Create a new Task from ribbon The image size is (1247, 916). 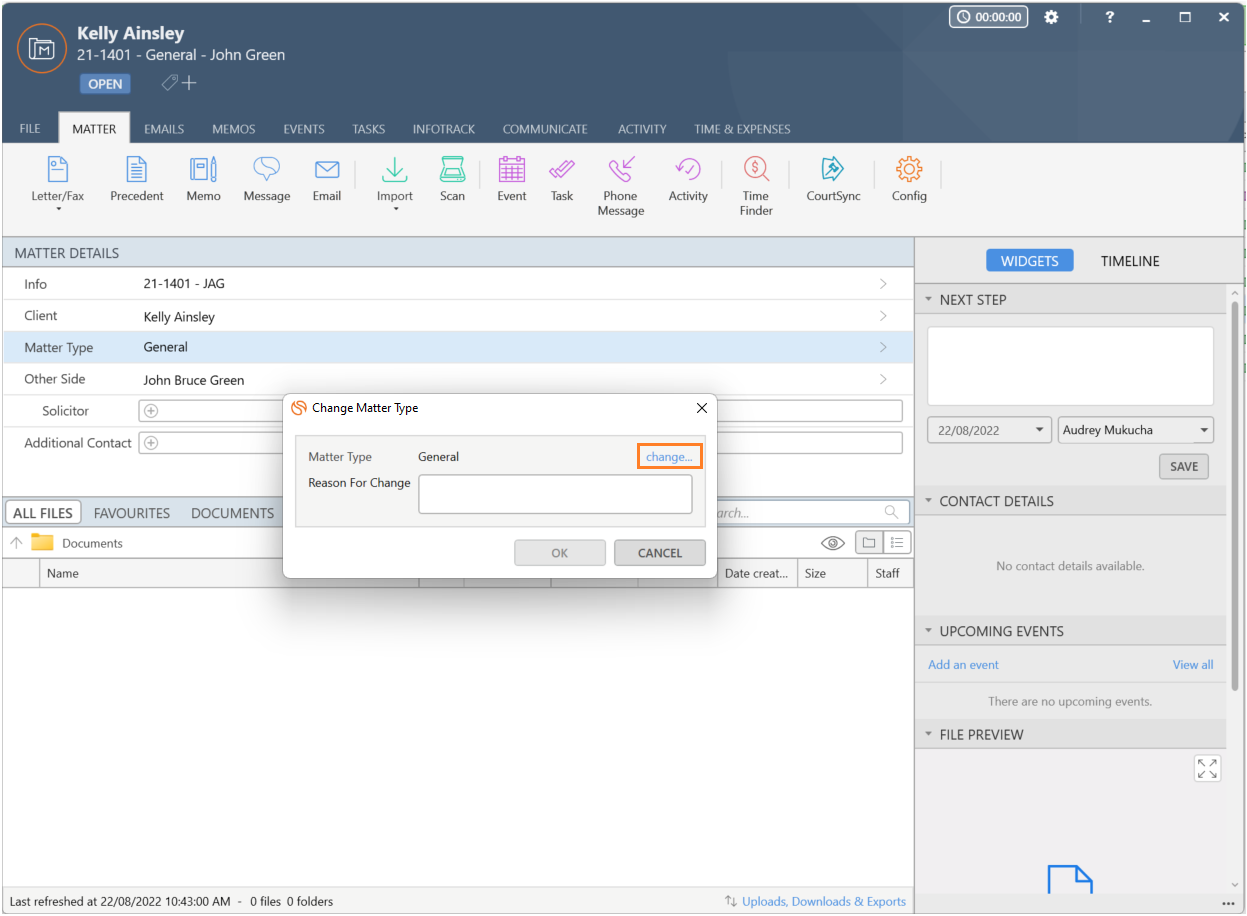(x=562, y=180)
